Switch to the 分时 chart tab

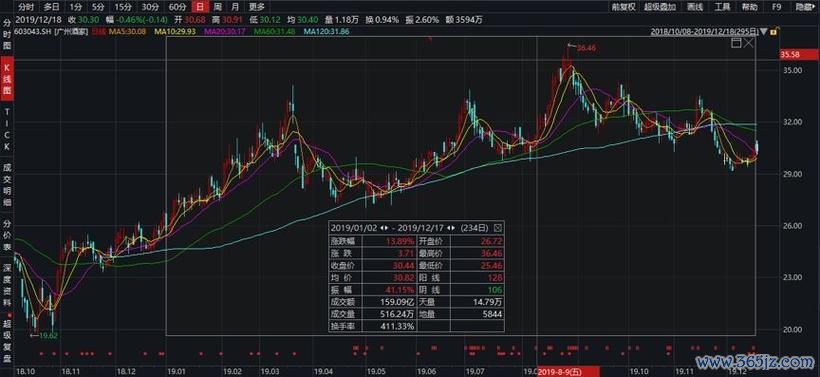coord(26,7)
